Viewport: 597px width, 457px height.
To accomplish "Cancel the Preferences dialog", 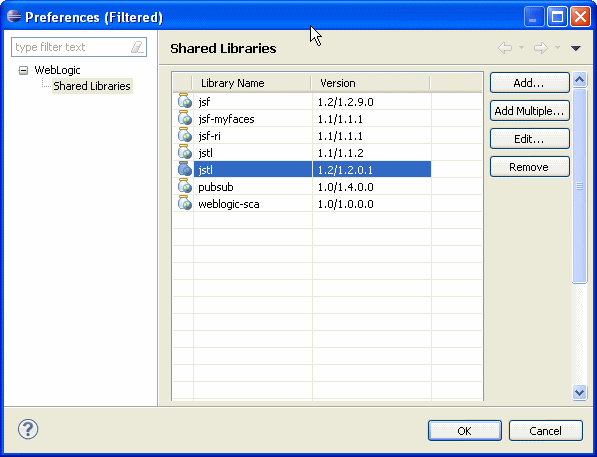I will 546,431.
